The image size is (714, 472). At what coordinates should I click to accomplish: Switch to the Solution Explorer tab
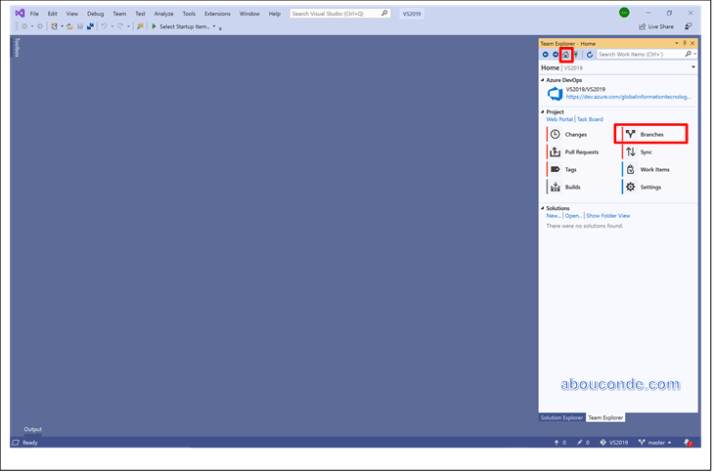561,417
